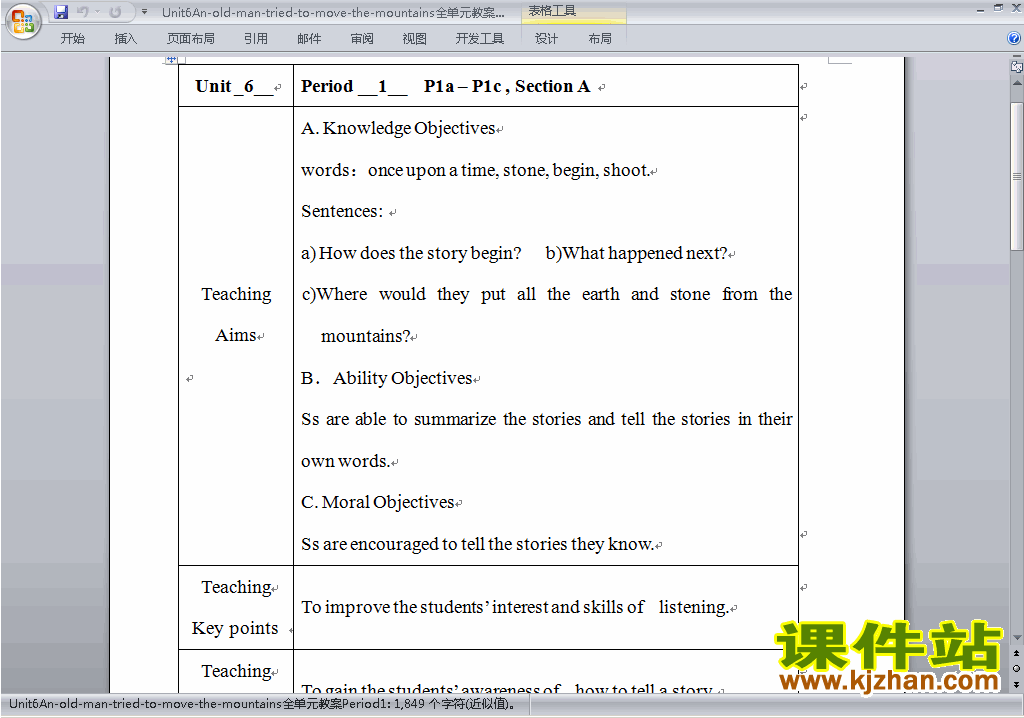Go to previous page with the double up arrow
1024x718 pixels.
(1016, 653)
